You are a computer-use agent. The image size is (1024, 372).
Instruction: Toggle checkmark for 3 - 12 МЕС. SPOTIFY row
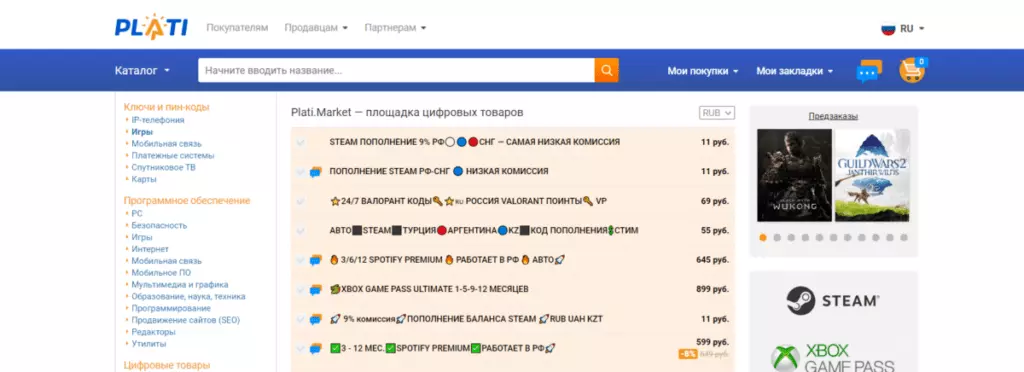click(x=300, y=349)
